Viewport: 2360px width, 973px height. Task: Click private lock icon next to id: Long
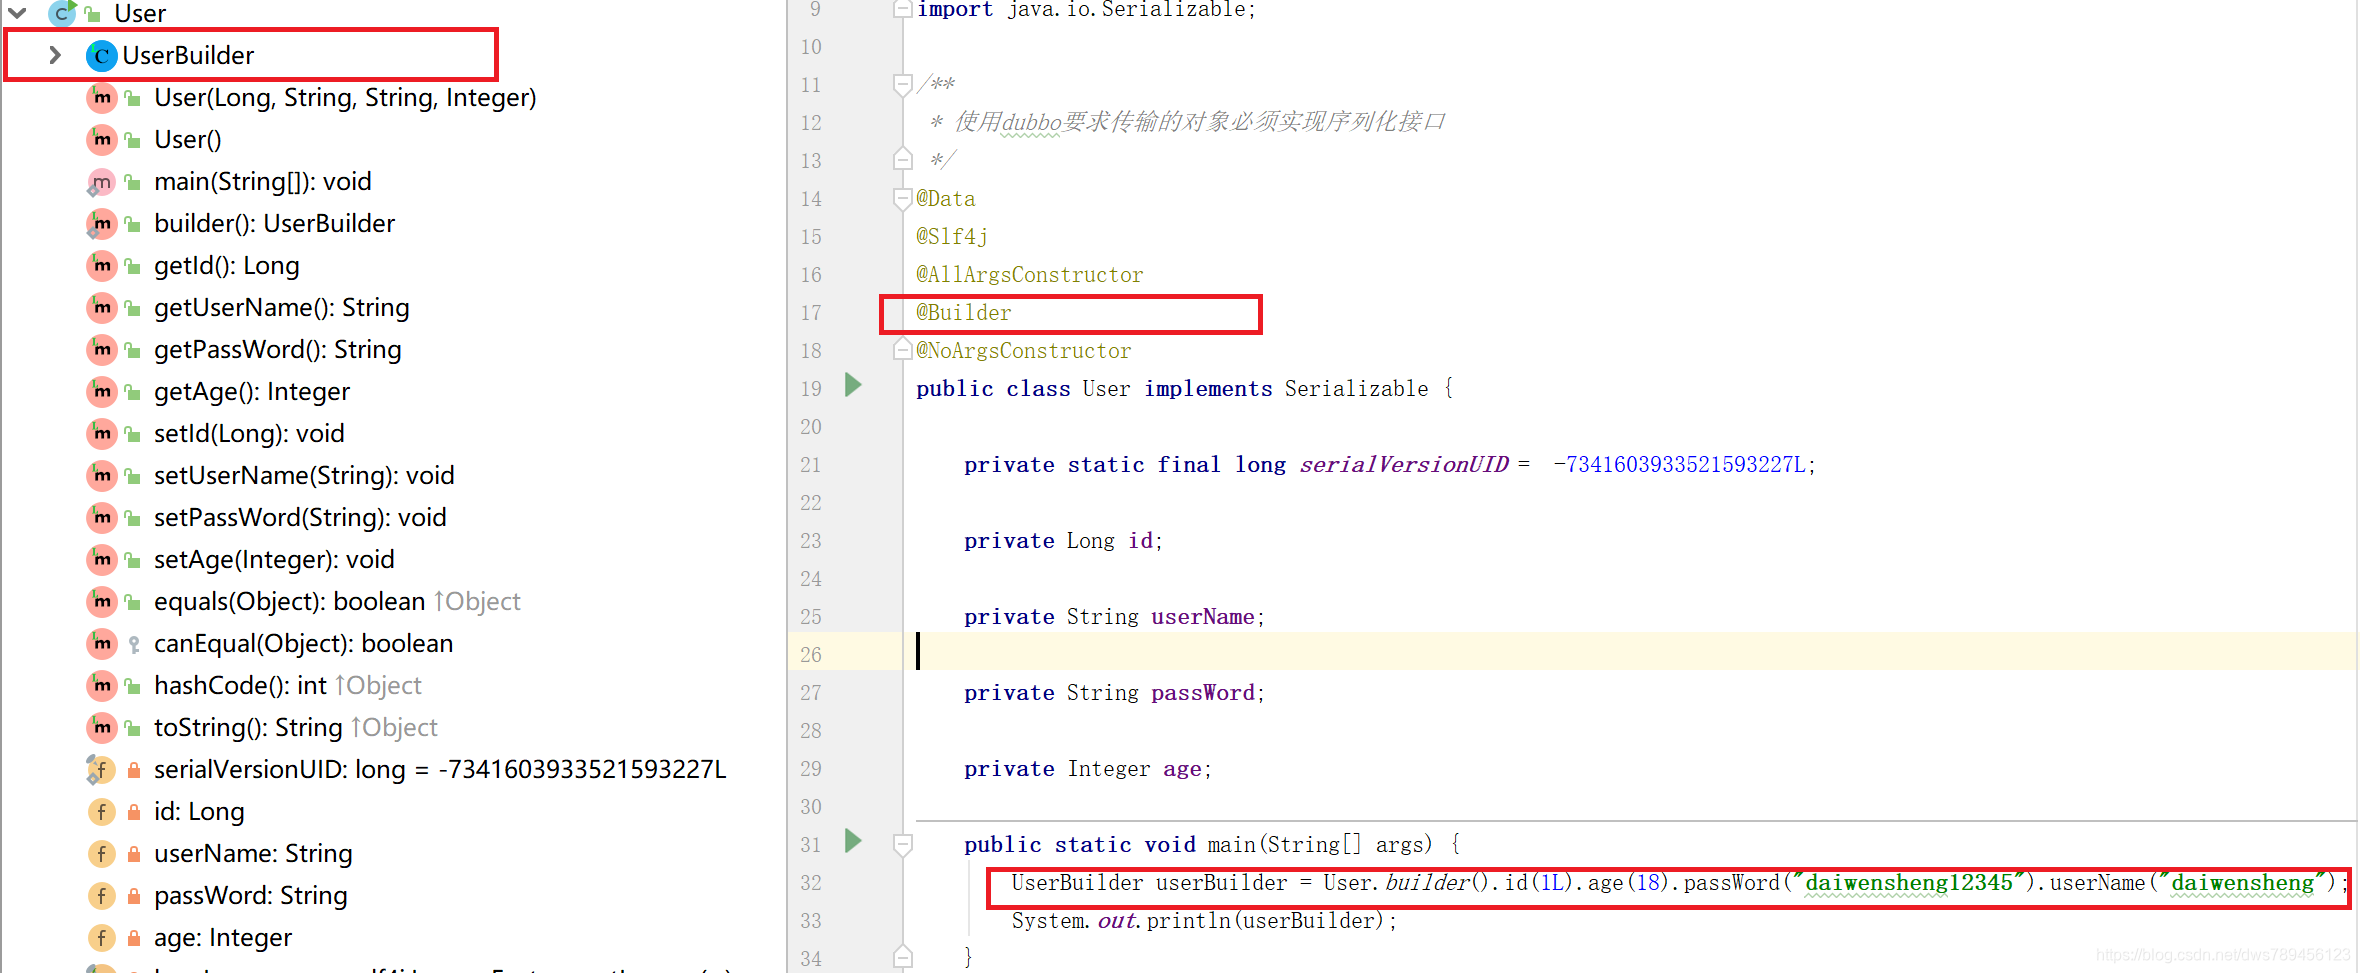(133, 812)
